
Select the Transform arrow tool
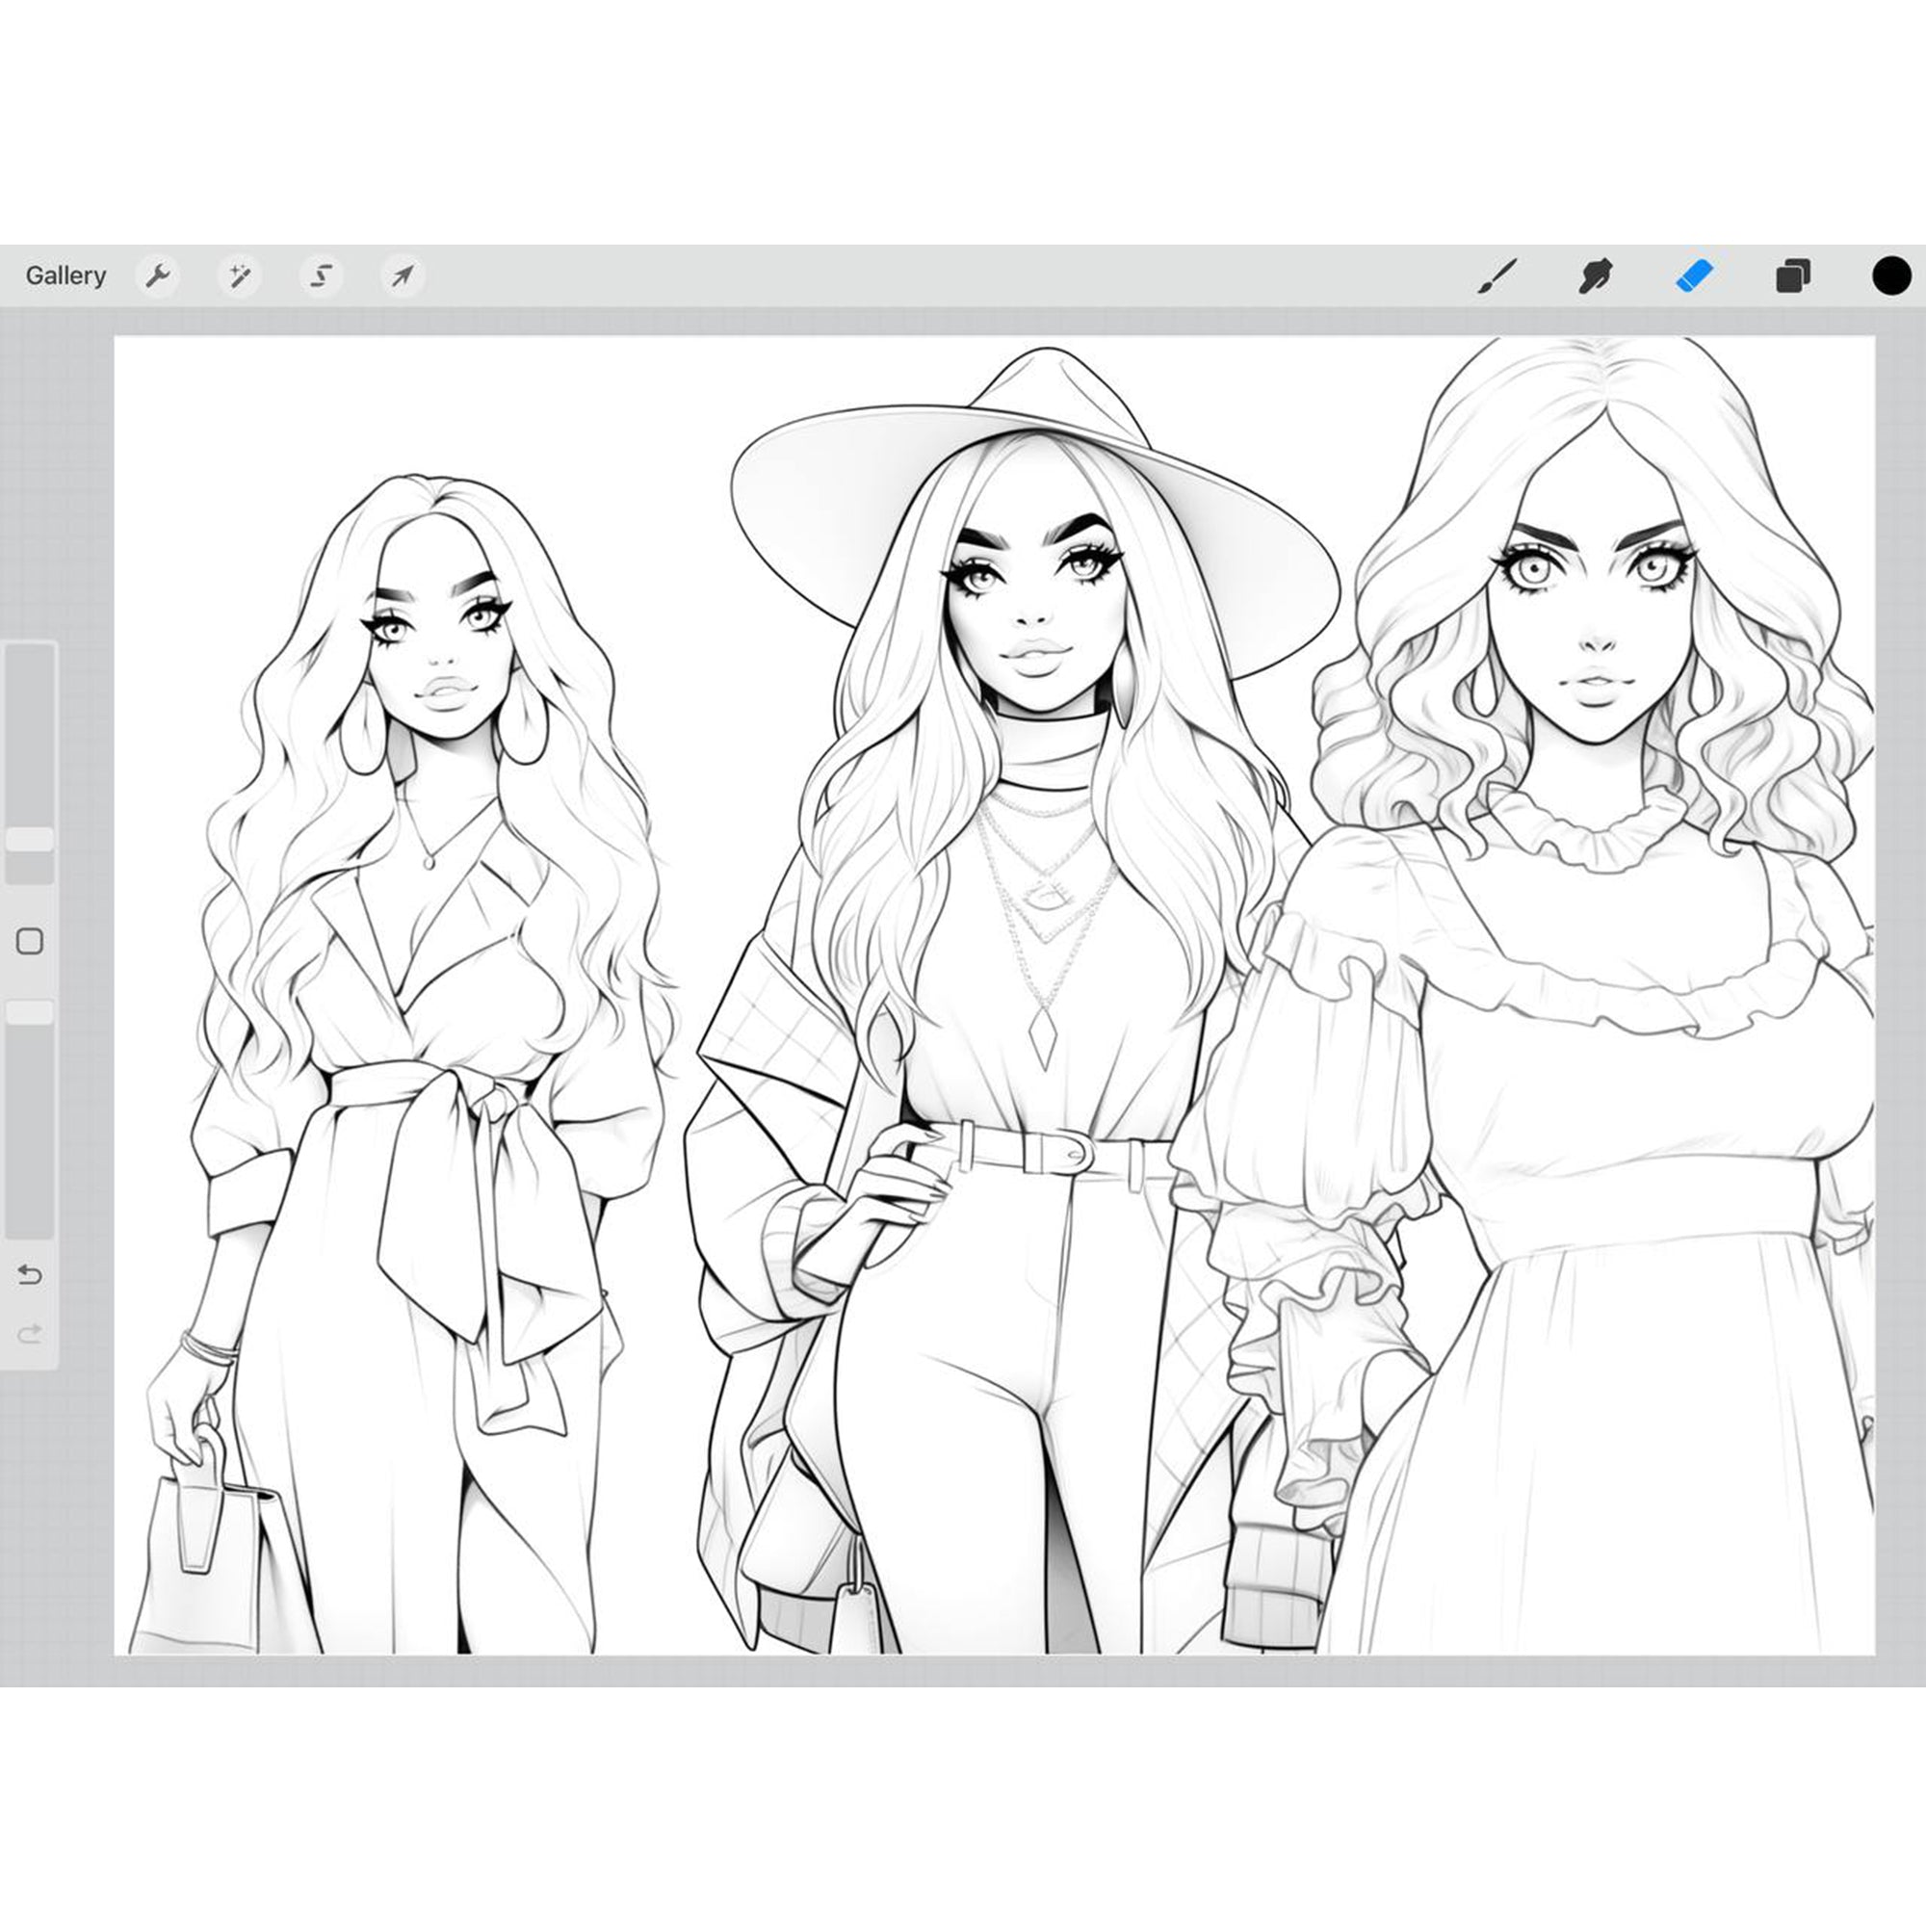400,275
